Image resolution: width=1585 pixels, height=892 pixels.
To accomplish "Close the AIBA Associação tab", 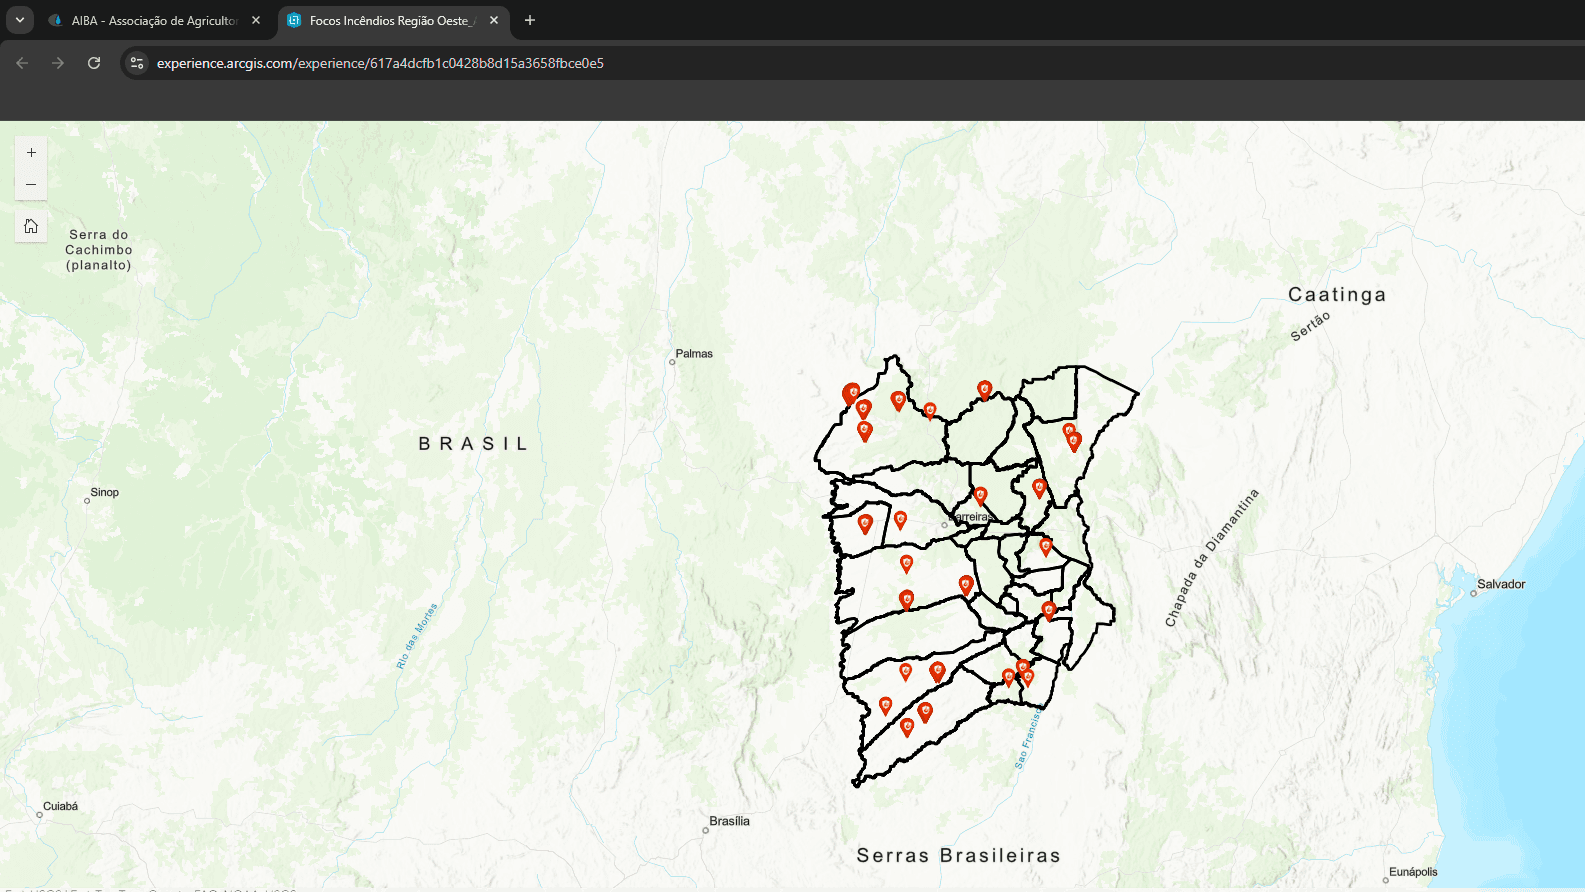I will pyautogui.click(x=256, y=20).
